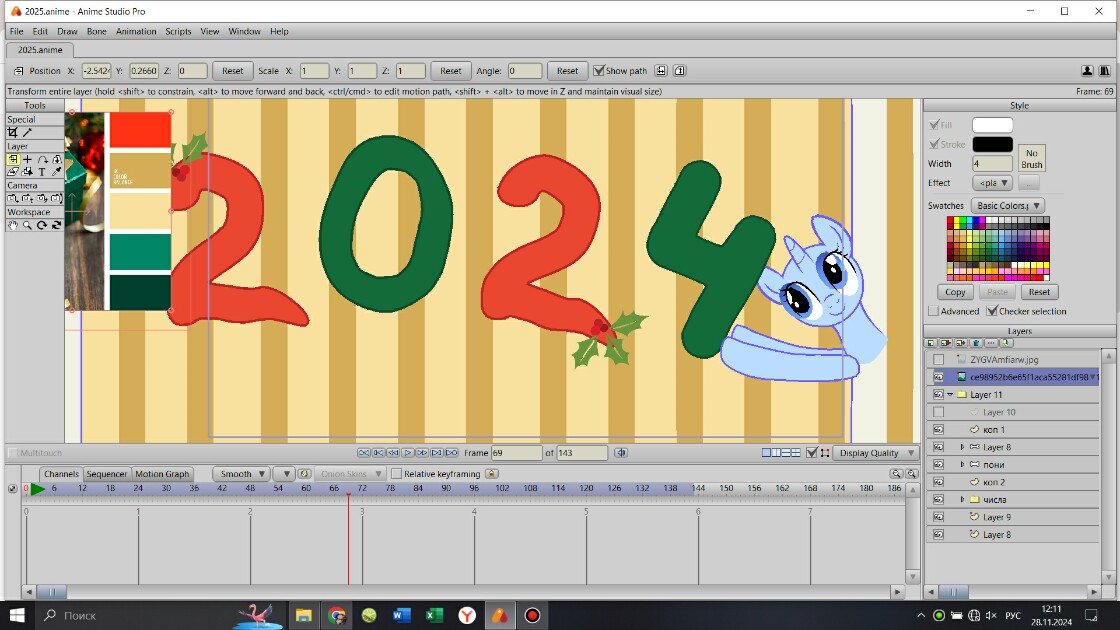Image resolution: width=1120 pixels, height=630 pixels.
Task: Click the Play button in playback controls
Action: point(408,453)
